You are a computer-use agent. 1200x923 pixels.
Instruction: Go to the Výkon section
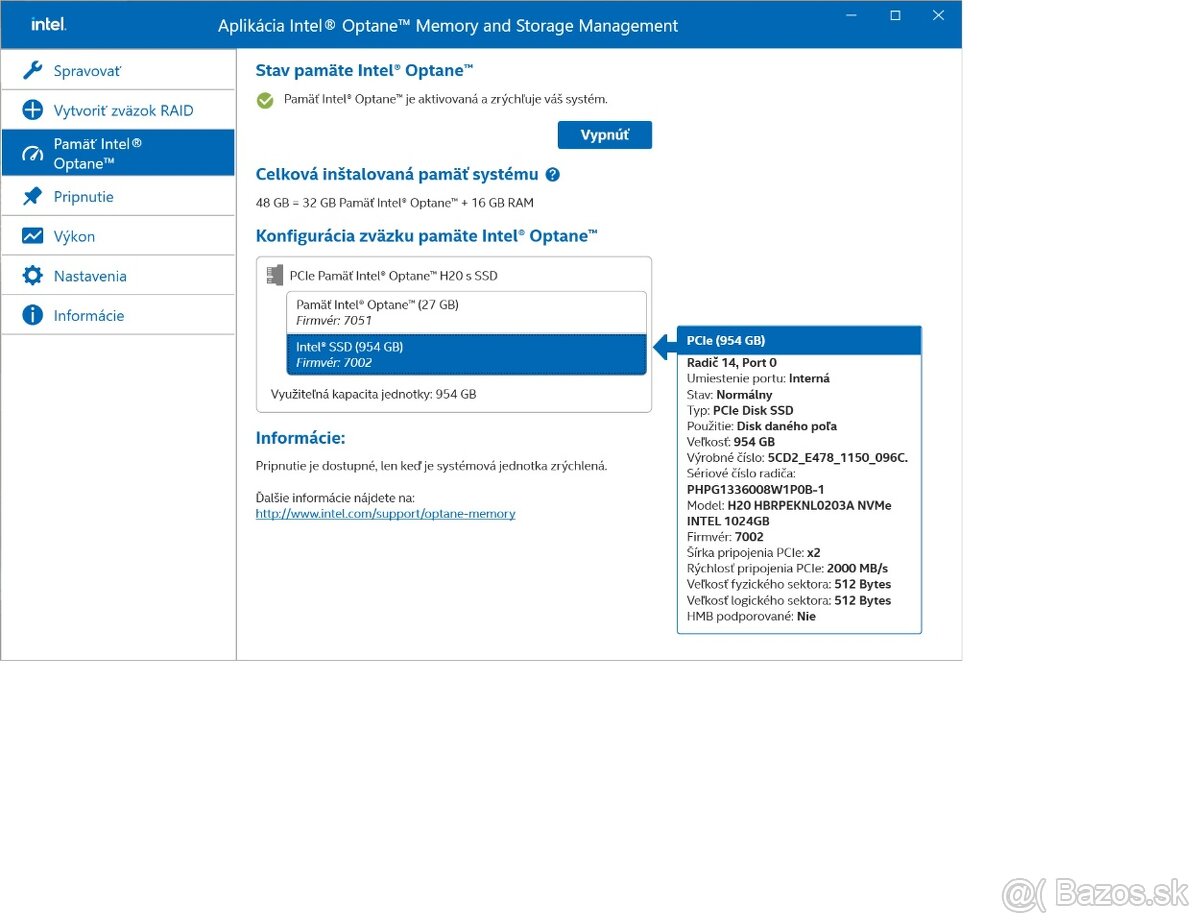(x=75, y=236)
